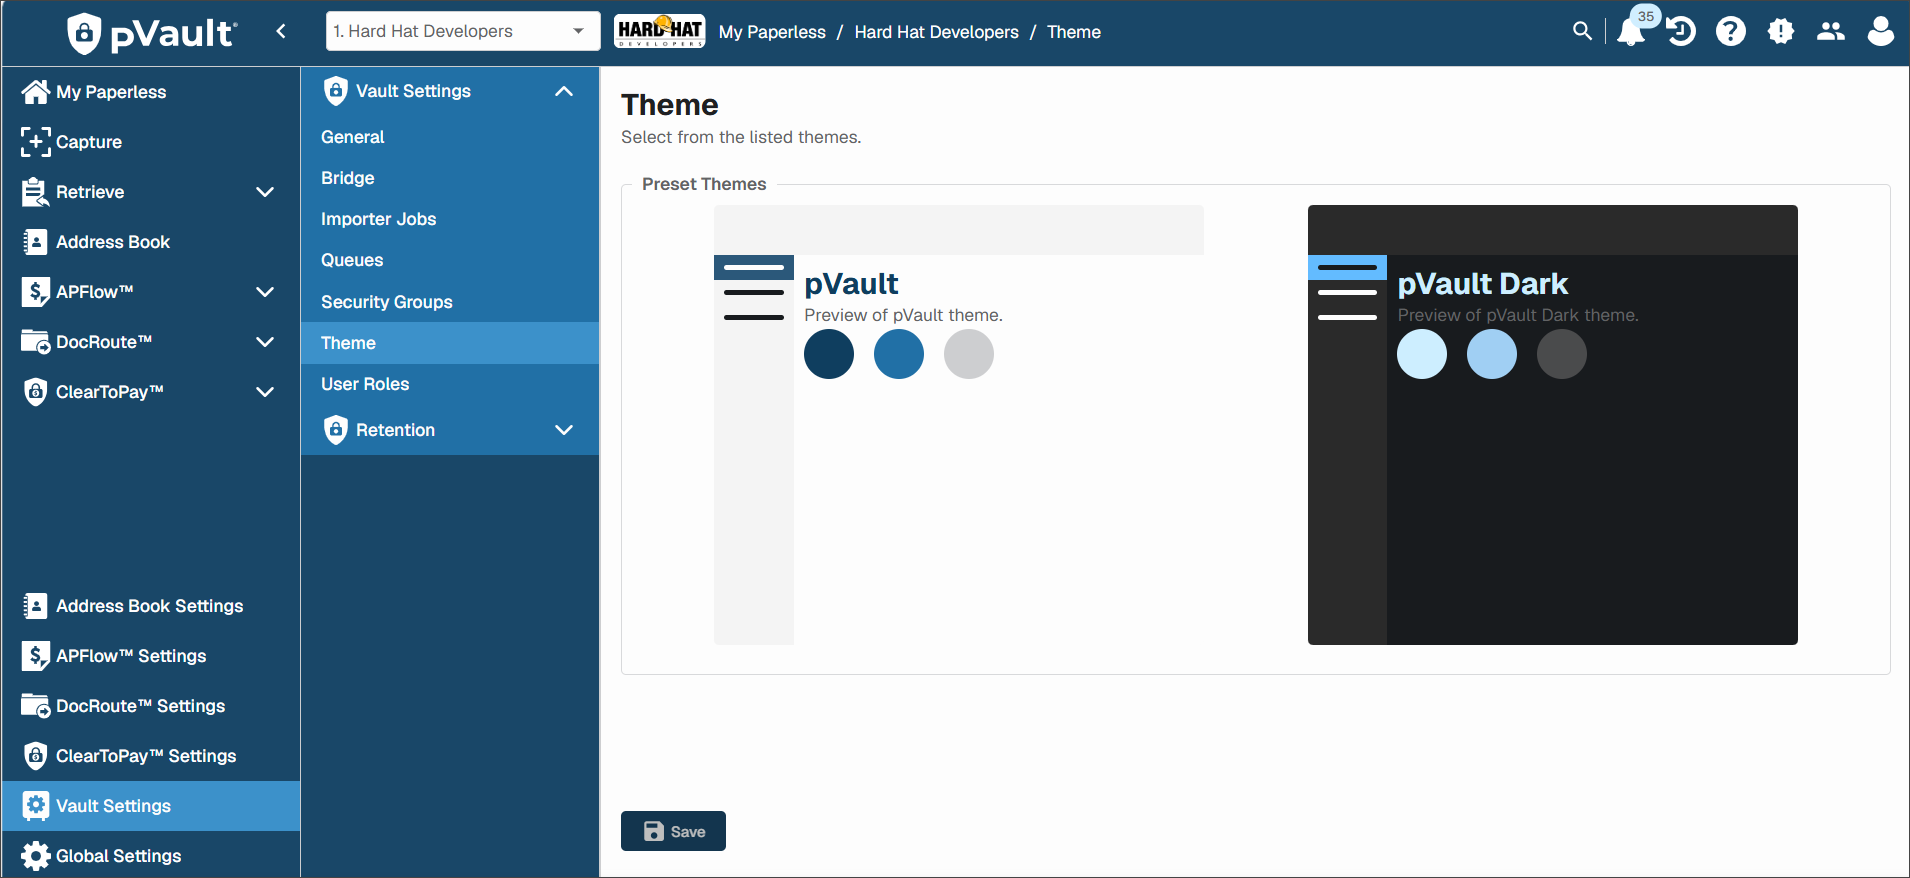
Task: Click the APFlow Settings icon
Action: pyautogui.click(x=35, y=656)
